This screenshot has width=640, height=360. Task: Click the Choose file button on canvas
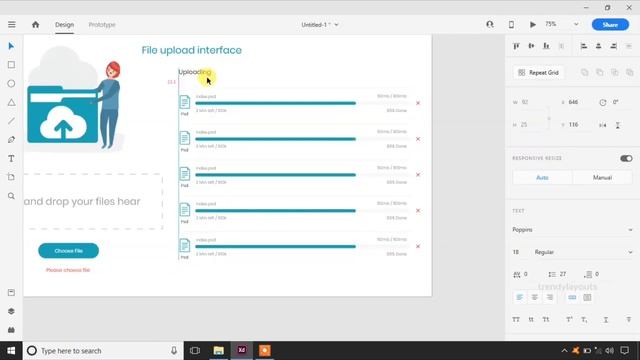[69, 251]
